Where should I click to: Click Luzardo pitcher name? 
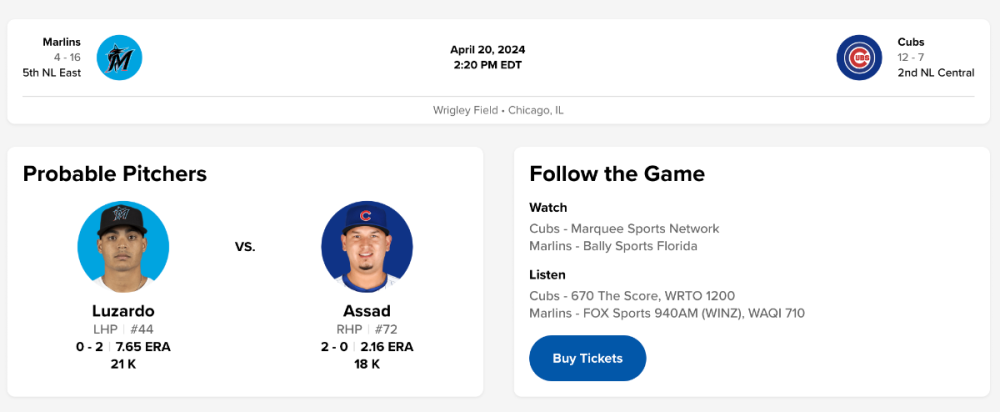point(123,311)
